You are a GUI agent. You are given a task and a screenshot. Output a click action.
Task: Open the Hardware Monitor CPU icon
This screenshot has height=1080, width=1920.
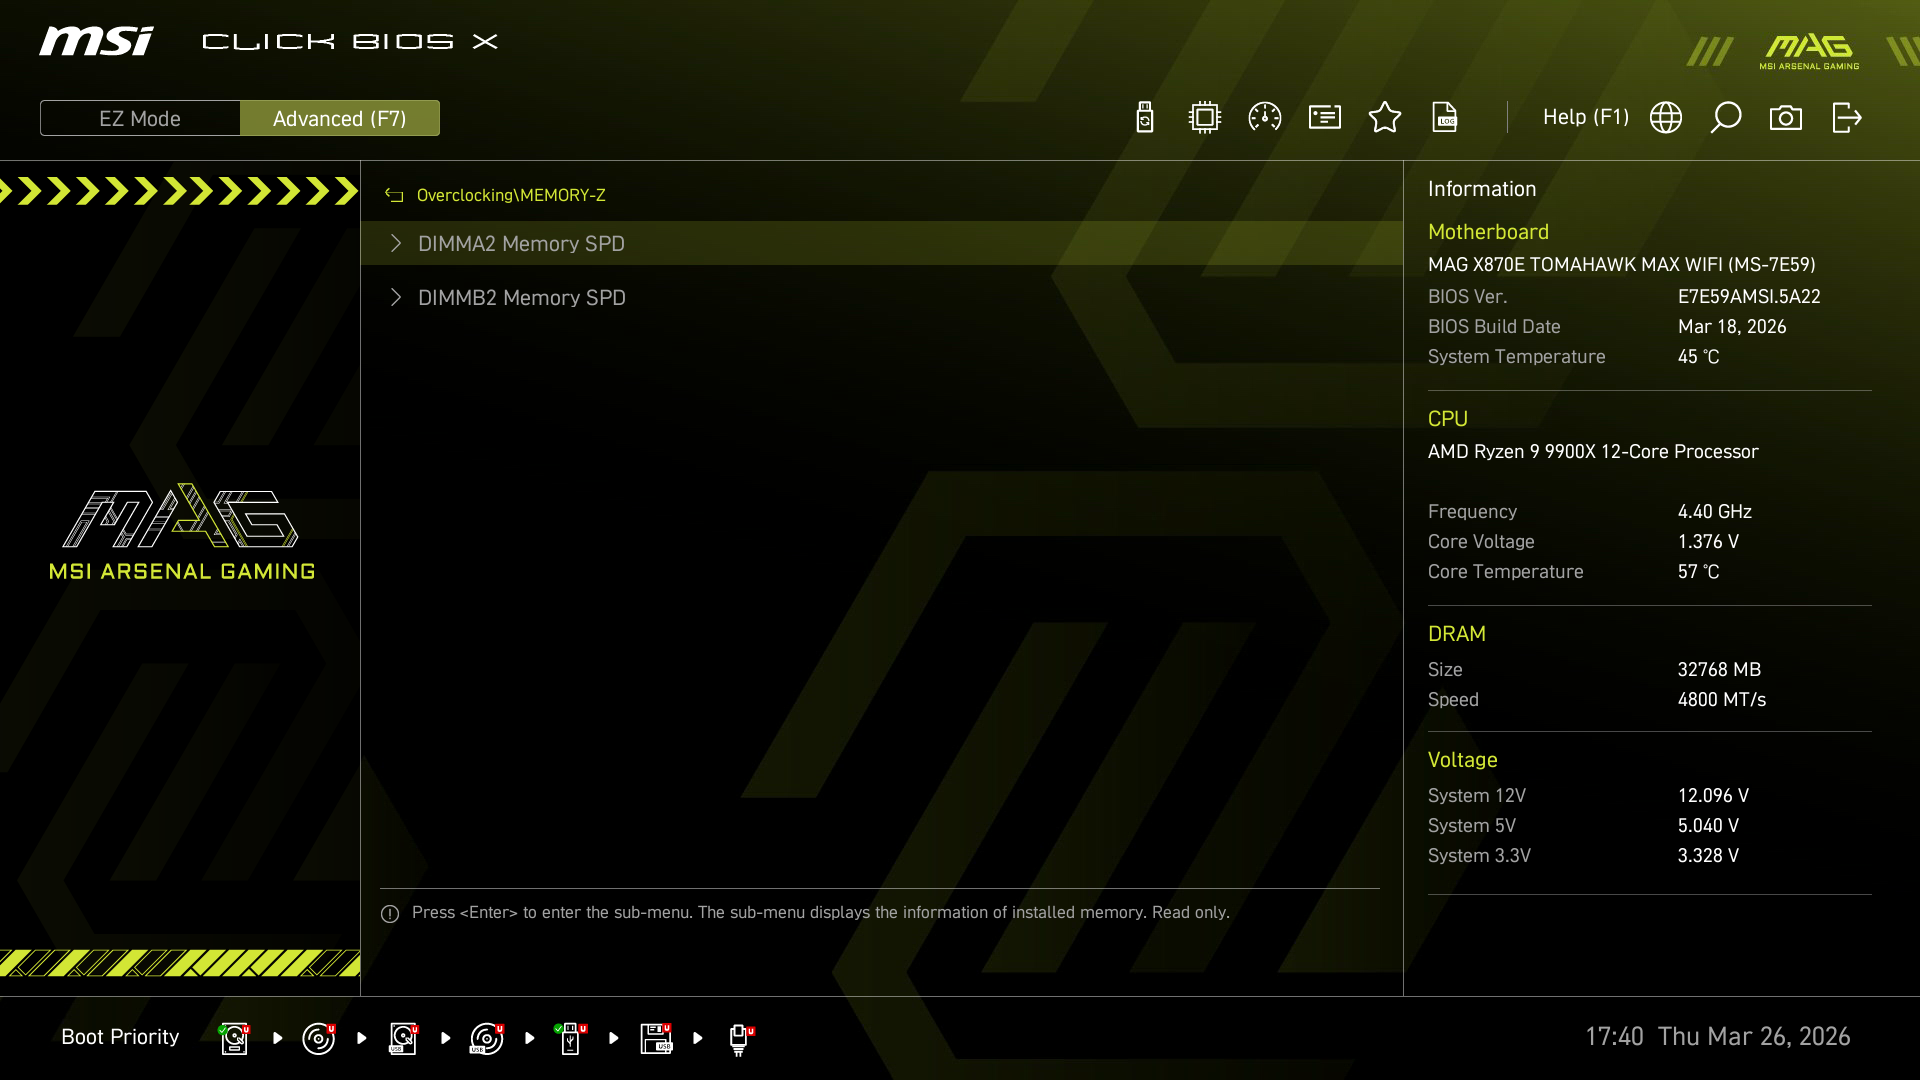point(1204,117)
